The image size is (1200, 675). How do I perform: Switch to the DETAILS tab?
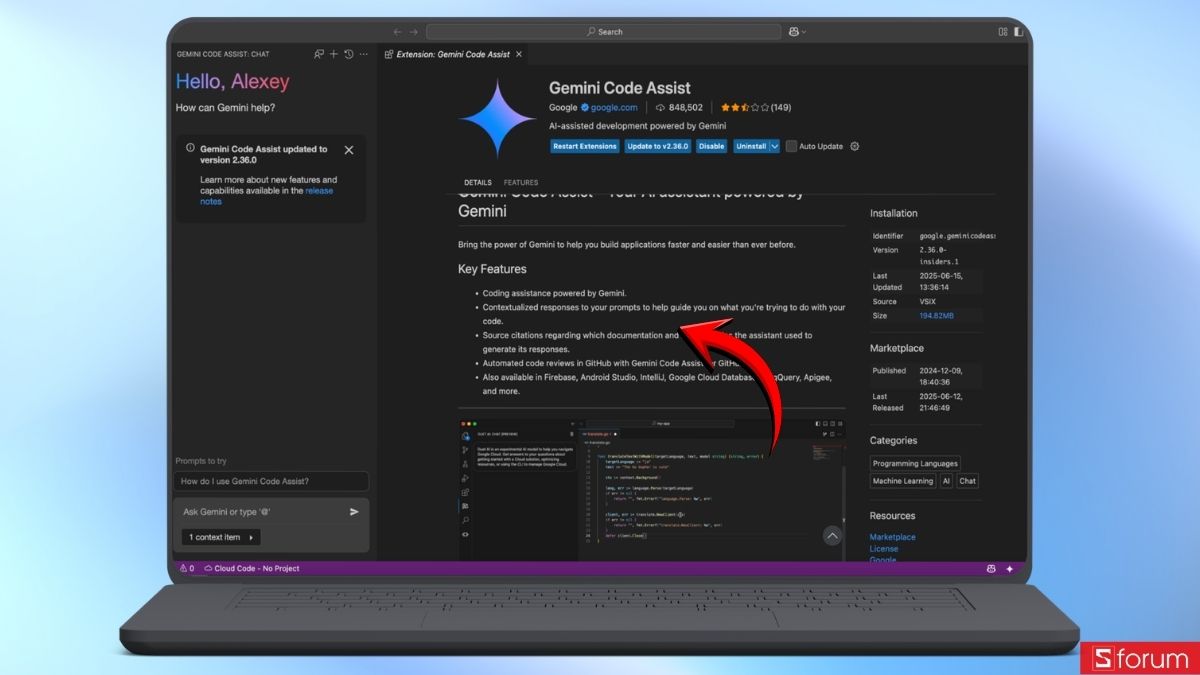click(478, 183)
